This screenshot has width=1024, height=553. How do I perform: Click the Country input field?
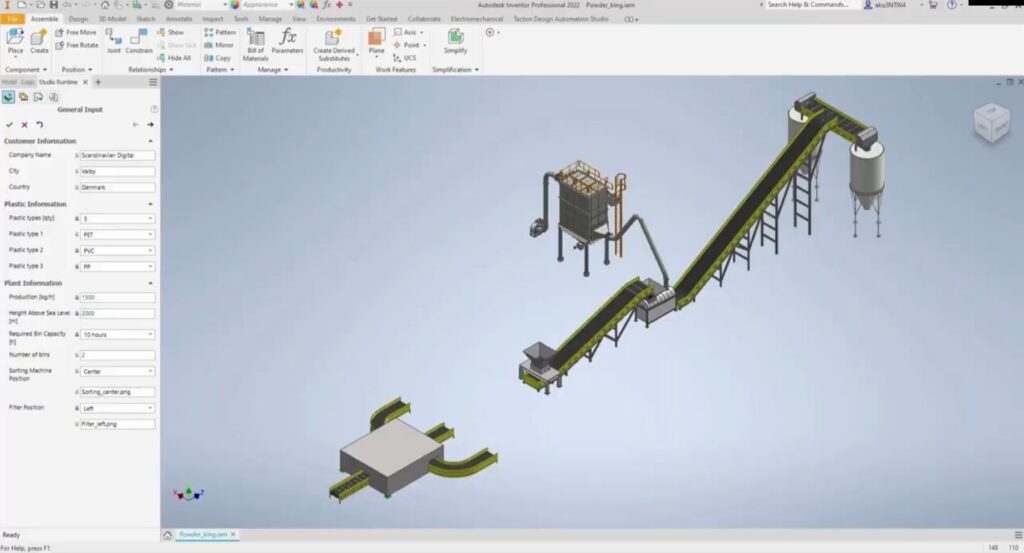pos(118,187)
